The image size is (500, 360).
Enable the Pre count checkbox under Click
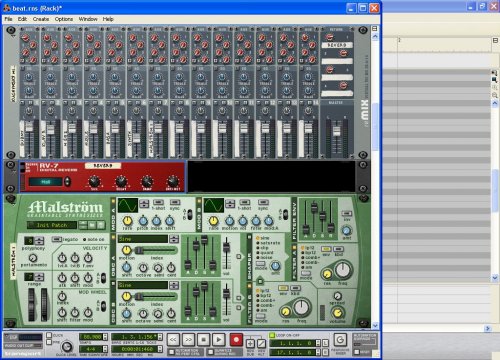[49, 342]
